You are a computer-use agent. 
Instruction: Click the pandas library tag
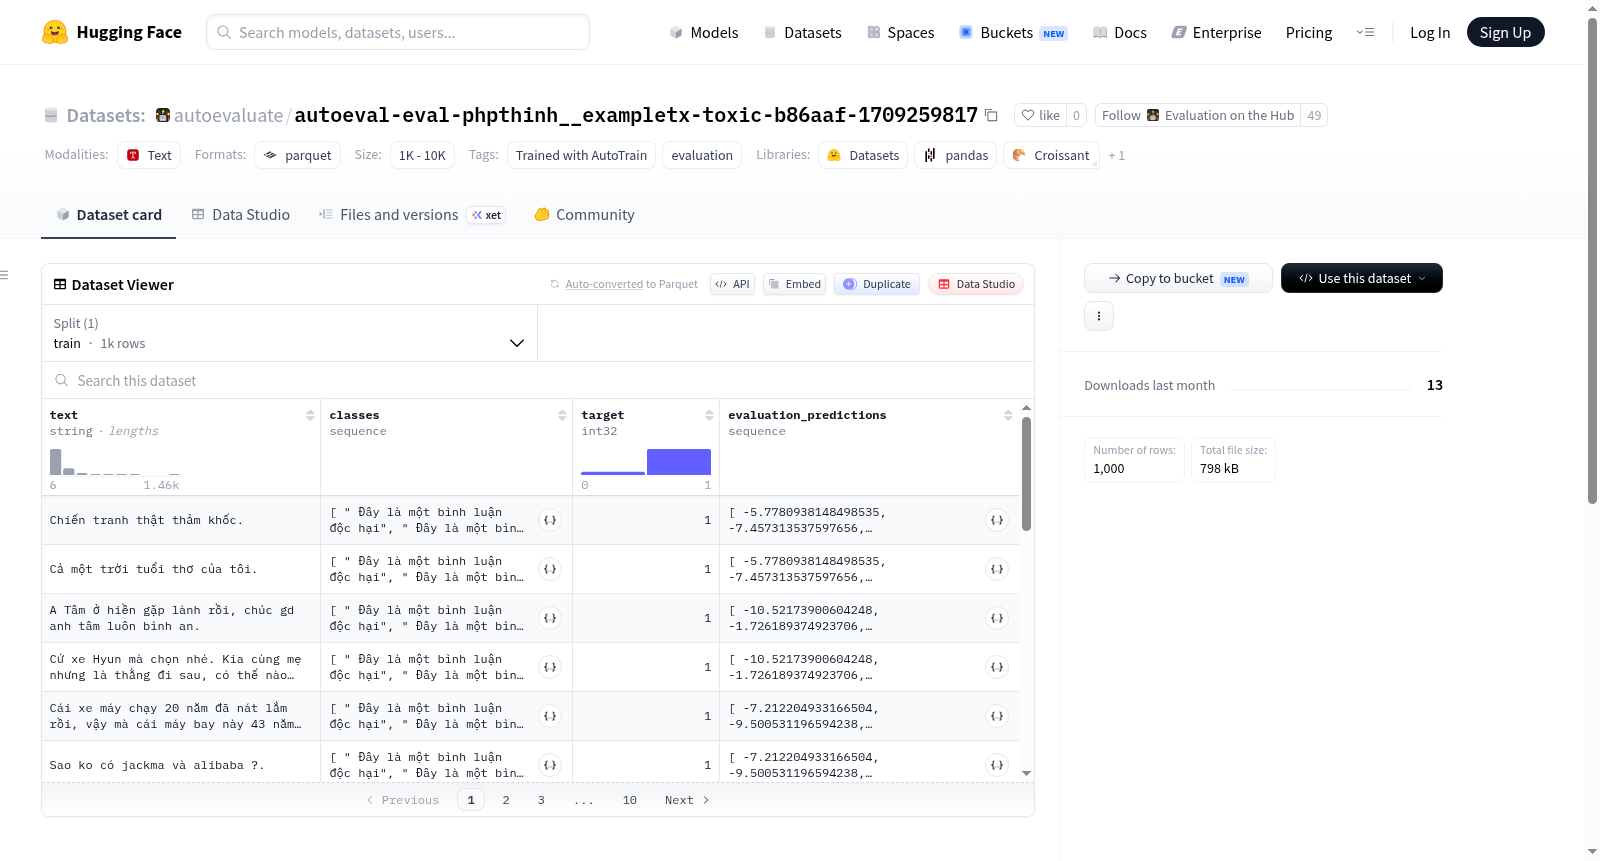click(956, 155)
